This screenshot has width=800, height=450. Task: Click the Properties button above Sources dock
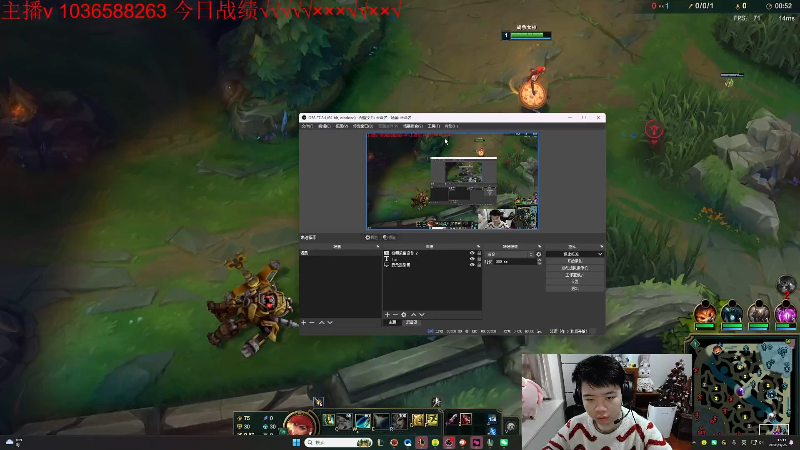click(371, 238)
